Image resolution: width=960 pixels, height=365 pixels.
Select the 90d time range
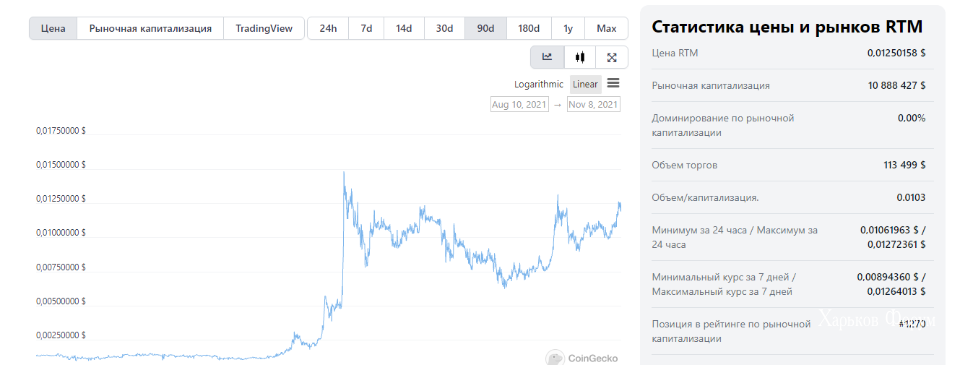(486, 28)
